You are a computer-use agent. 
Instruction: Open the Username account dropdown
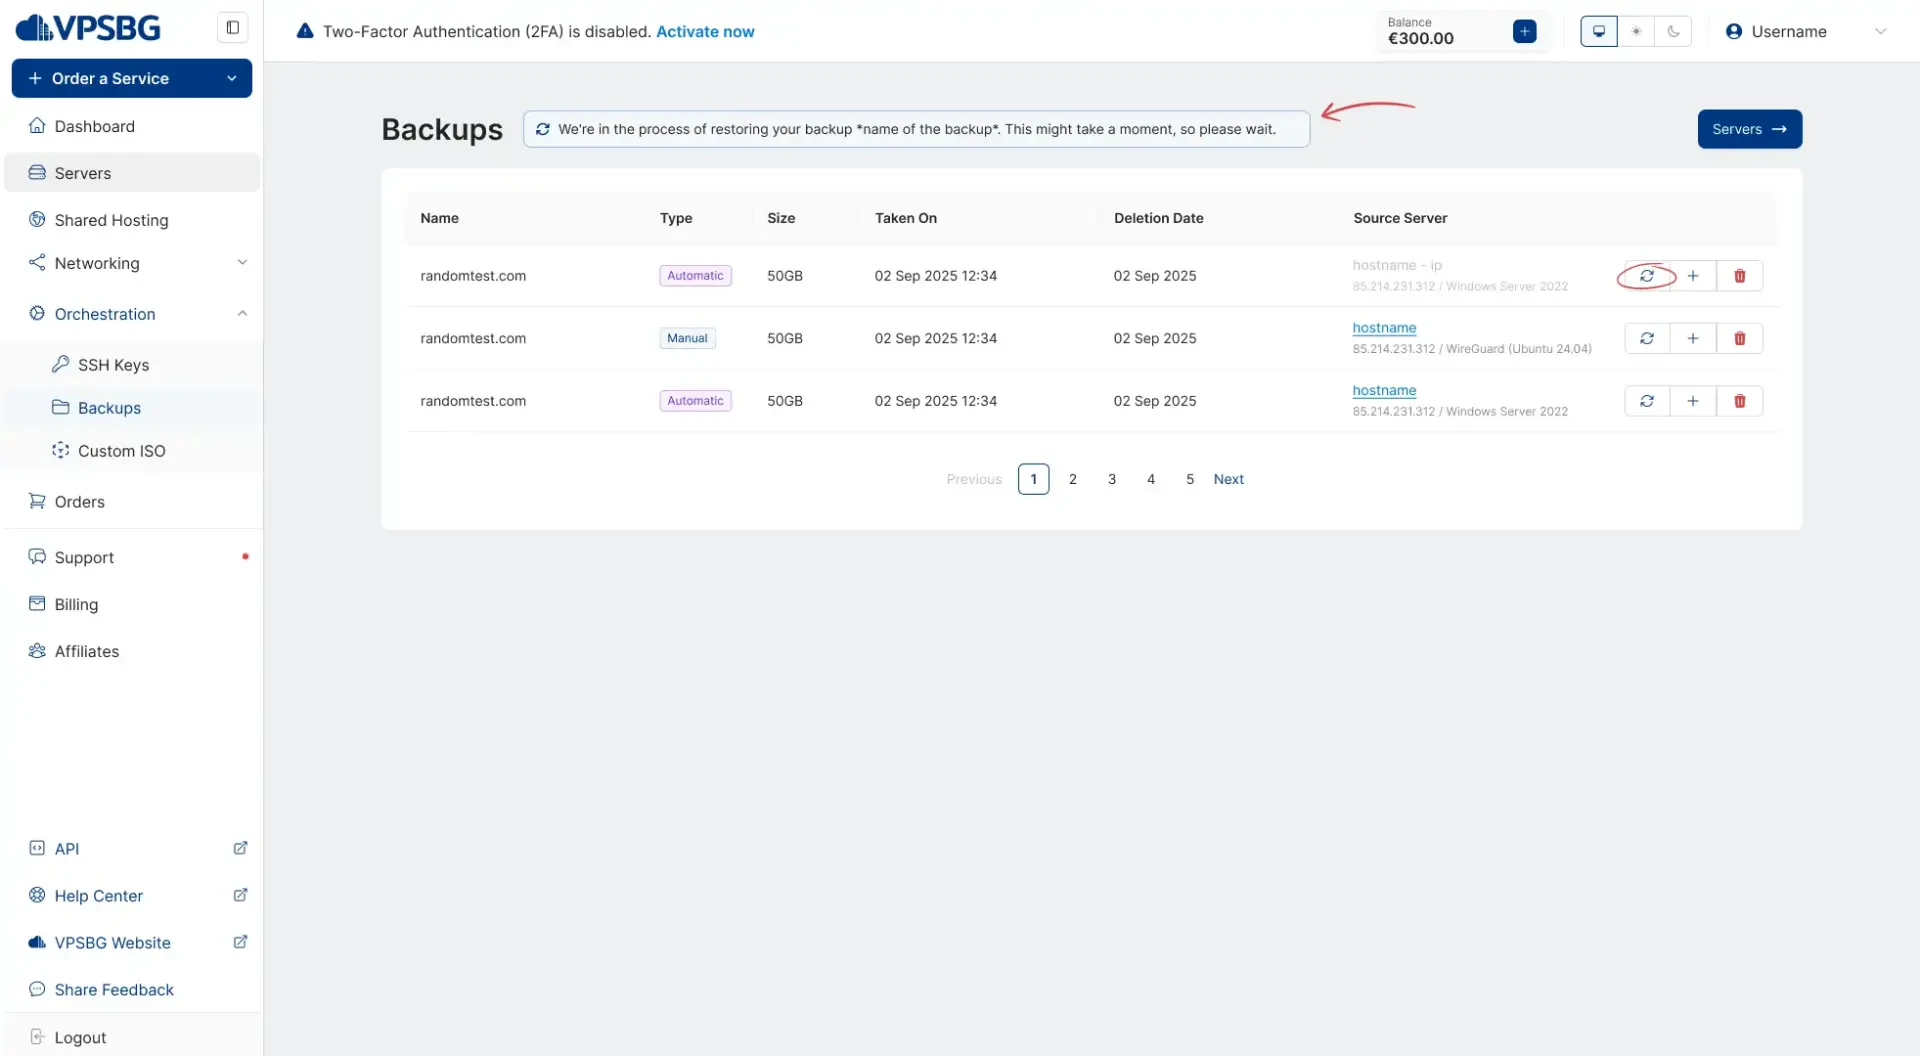tap(1787, 31)
